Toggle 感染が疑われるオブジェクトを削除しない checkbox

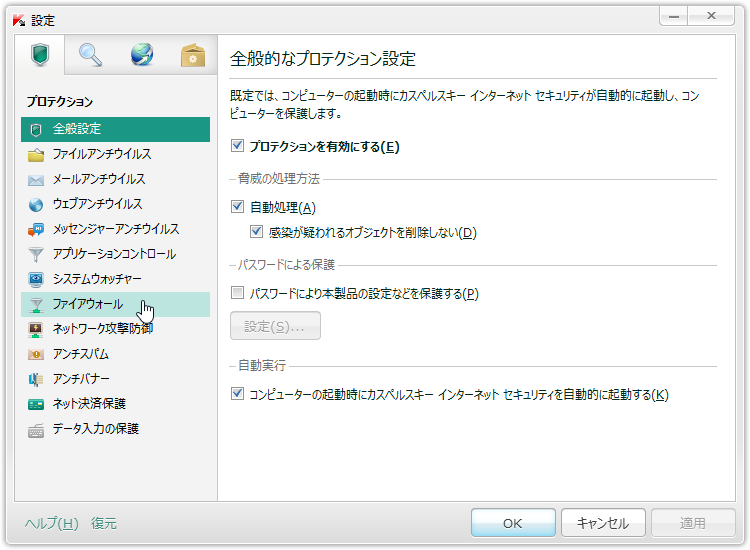tap(256, 232)
